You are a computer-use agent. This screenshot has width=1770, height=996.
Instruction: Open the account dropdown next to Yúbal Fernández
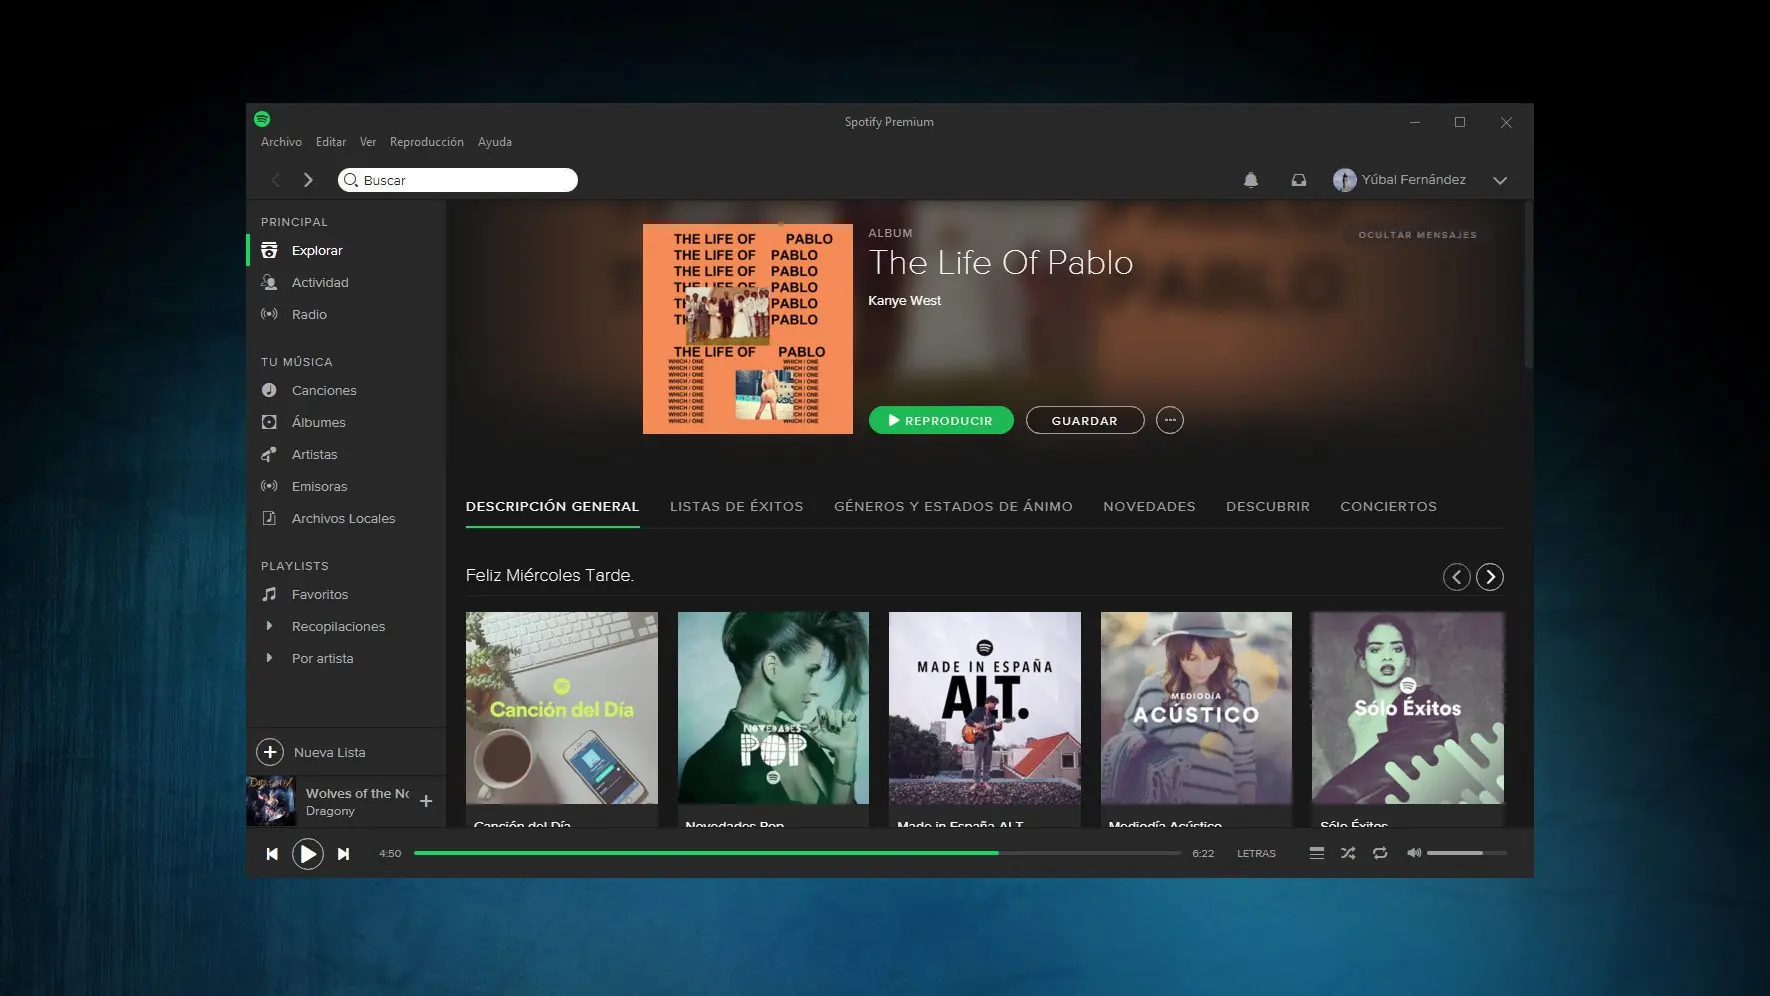1500,180
